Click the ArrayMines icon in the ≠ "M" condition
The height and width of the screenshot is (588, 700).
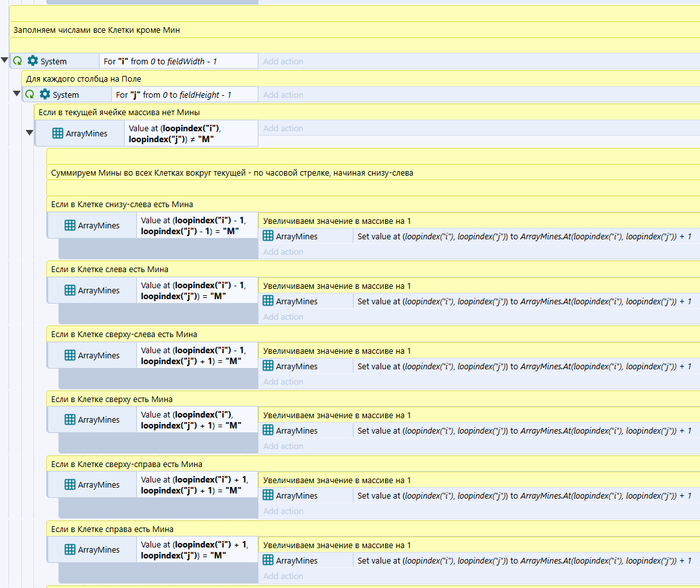(58, 133)
